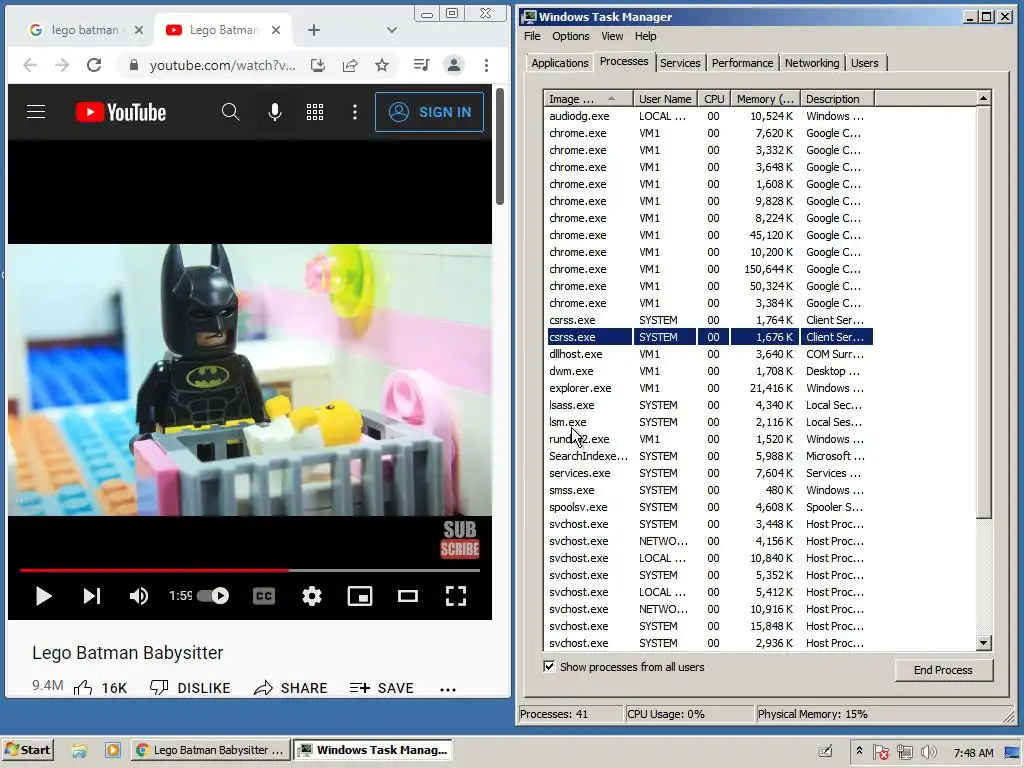Click the End Process button
The height and width of the screenshot is (768, 1024).
pos(943,670)
